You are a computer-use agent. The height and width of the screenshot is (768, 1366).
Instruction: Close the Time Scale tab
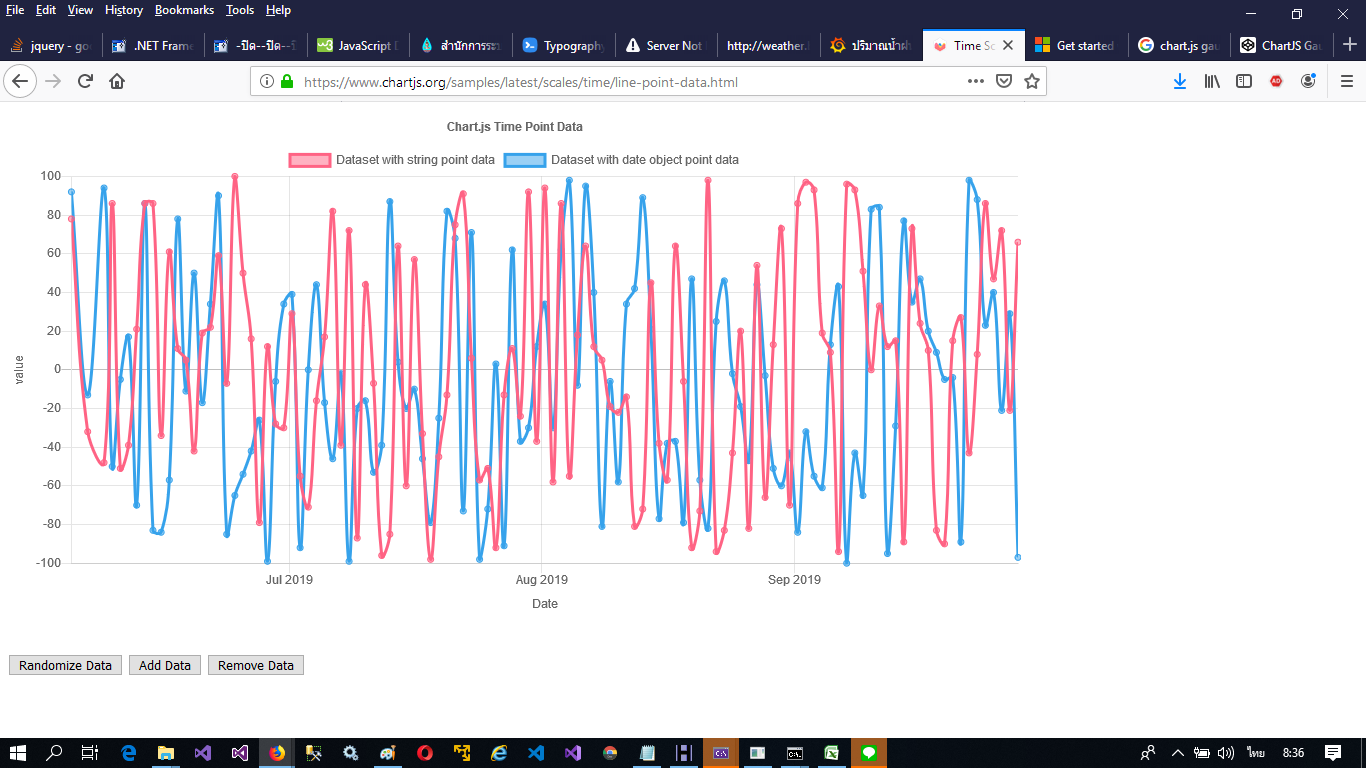[x=1008, y=45]
